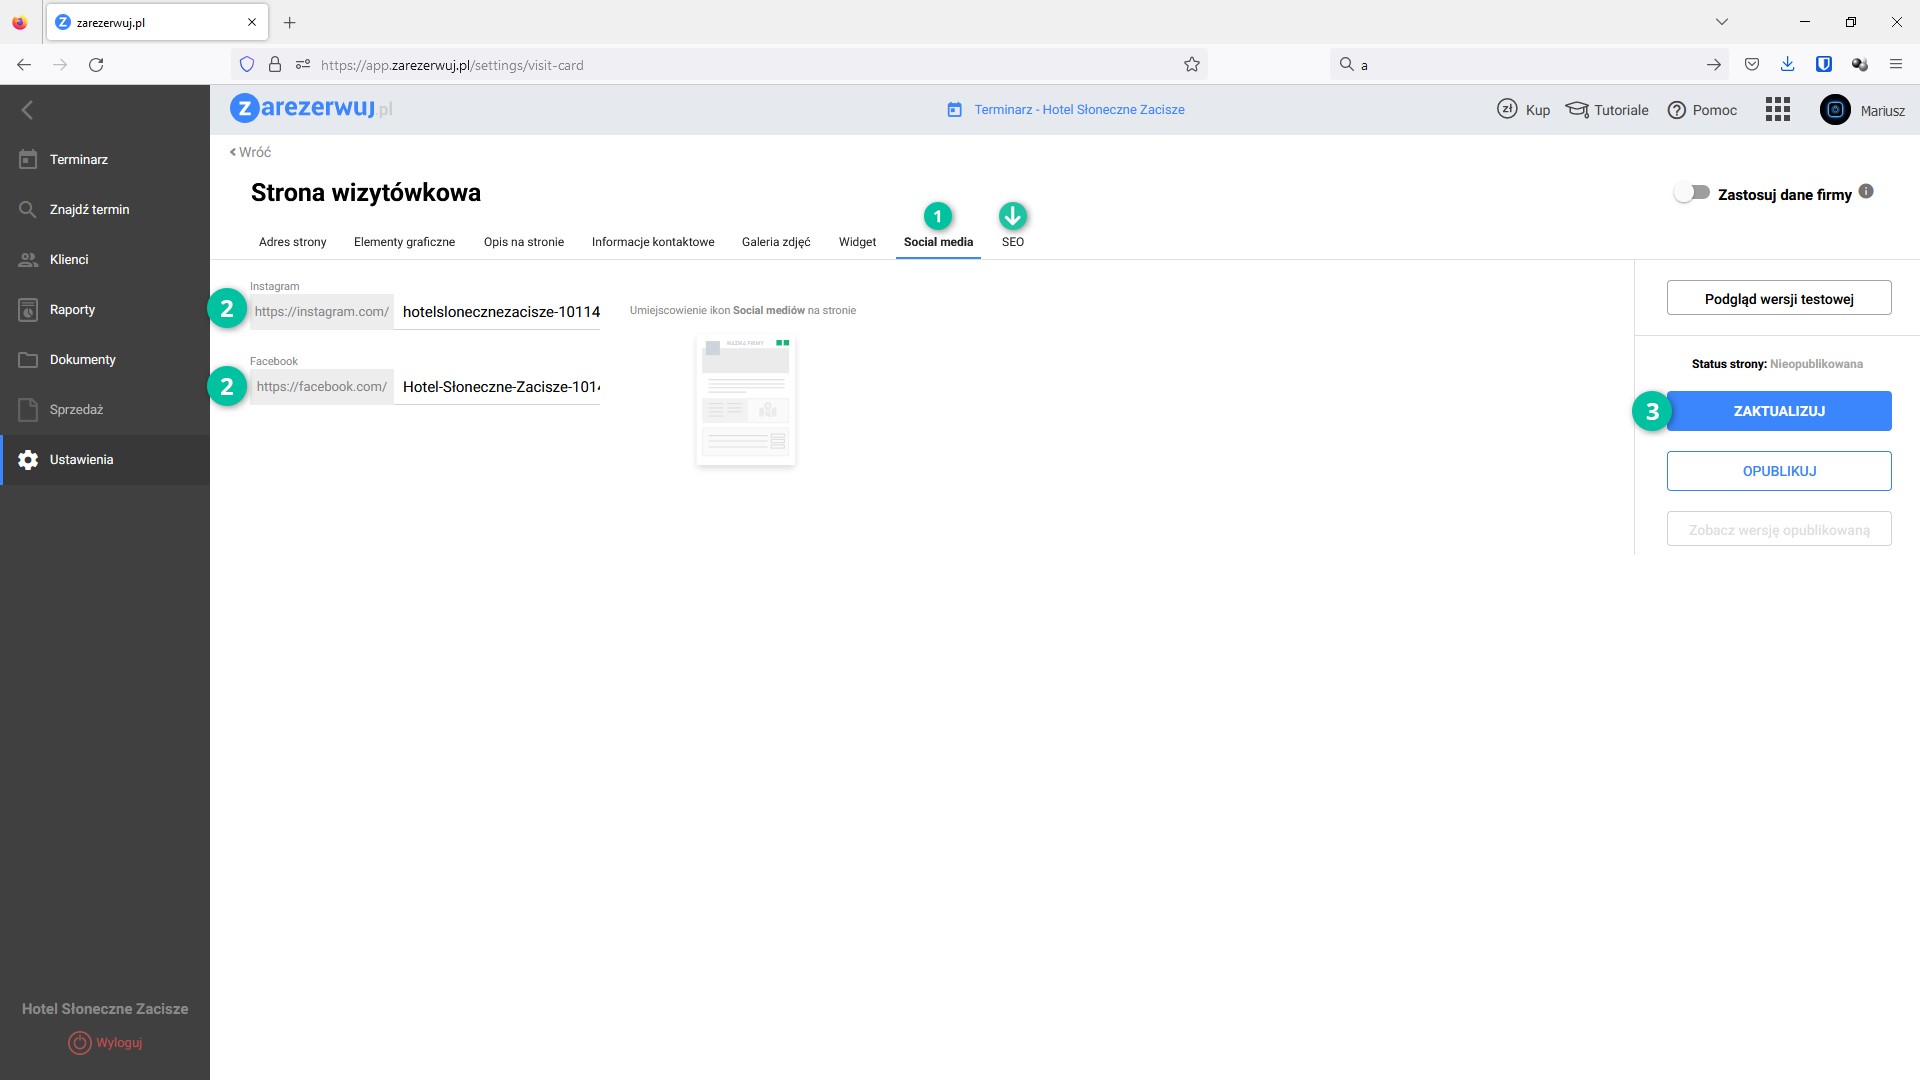Viewport: 1920px width, 1080px height.
Task: Open Terminarz calendar icon in sidebar
Action: (28, 160)
